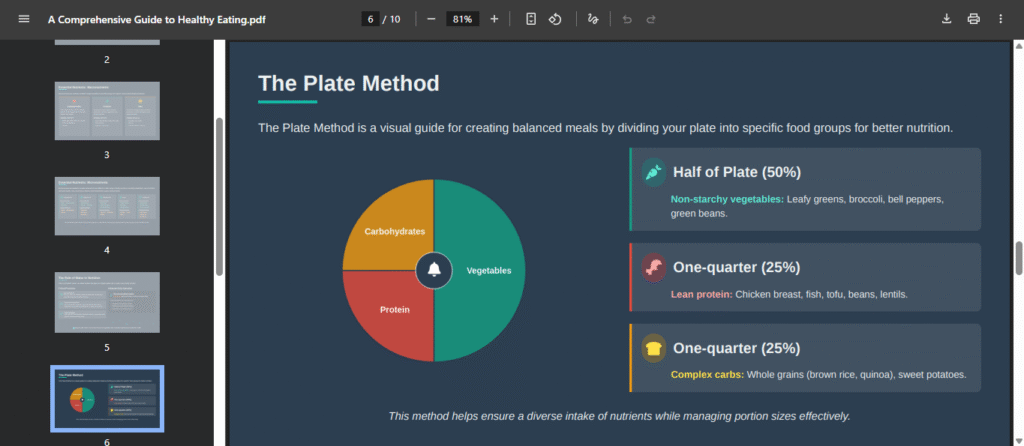Screen dimensions: 1024x446
Task: Select the highlighted page 6 thumbnail
Action: 107,398
